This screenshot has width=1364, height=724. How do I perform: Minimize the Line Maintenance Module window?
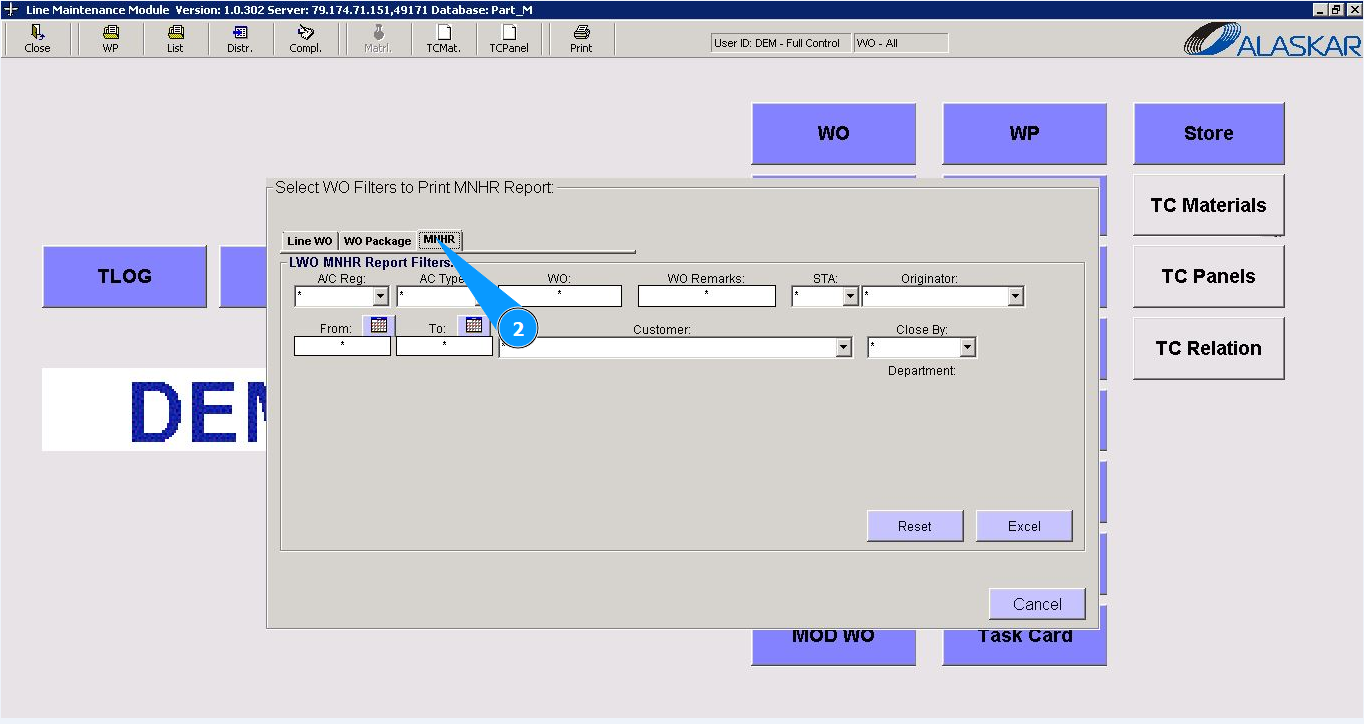[x=1322, y=9]
